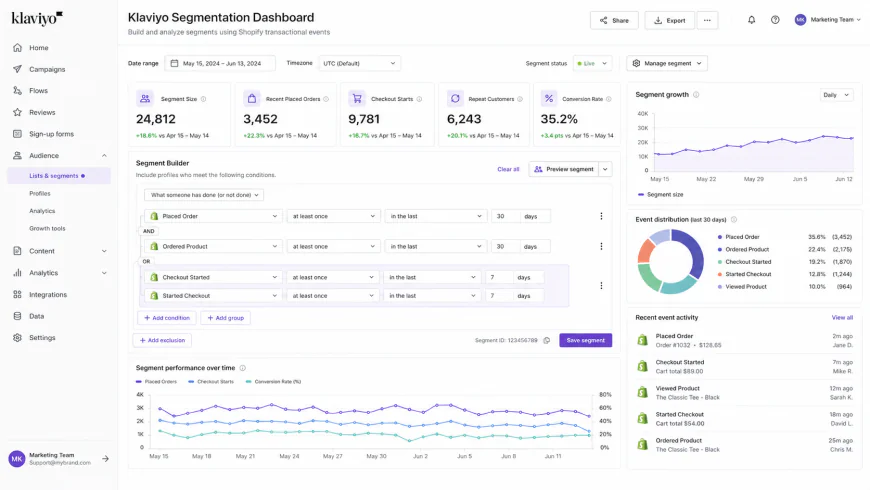This screenshot has height=490, width=870.
Task: Toggle Placed Orders series in performance legend
Action: (x=156, y=382)
